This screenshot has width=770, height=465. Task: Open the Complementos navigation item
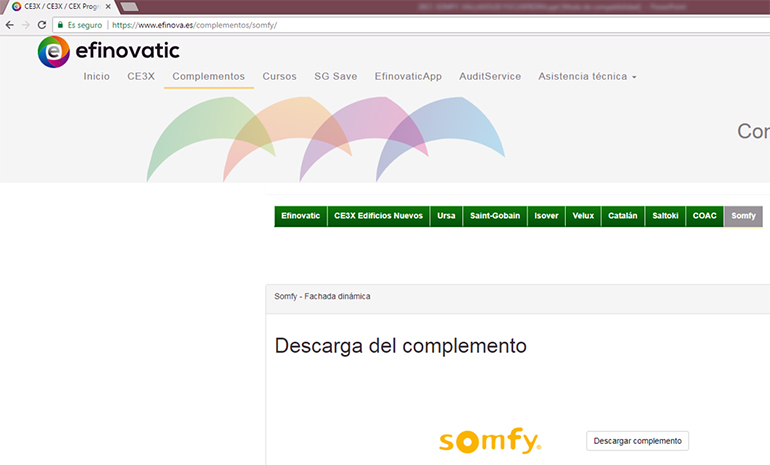point(209,76)
